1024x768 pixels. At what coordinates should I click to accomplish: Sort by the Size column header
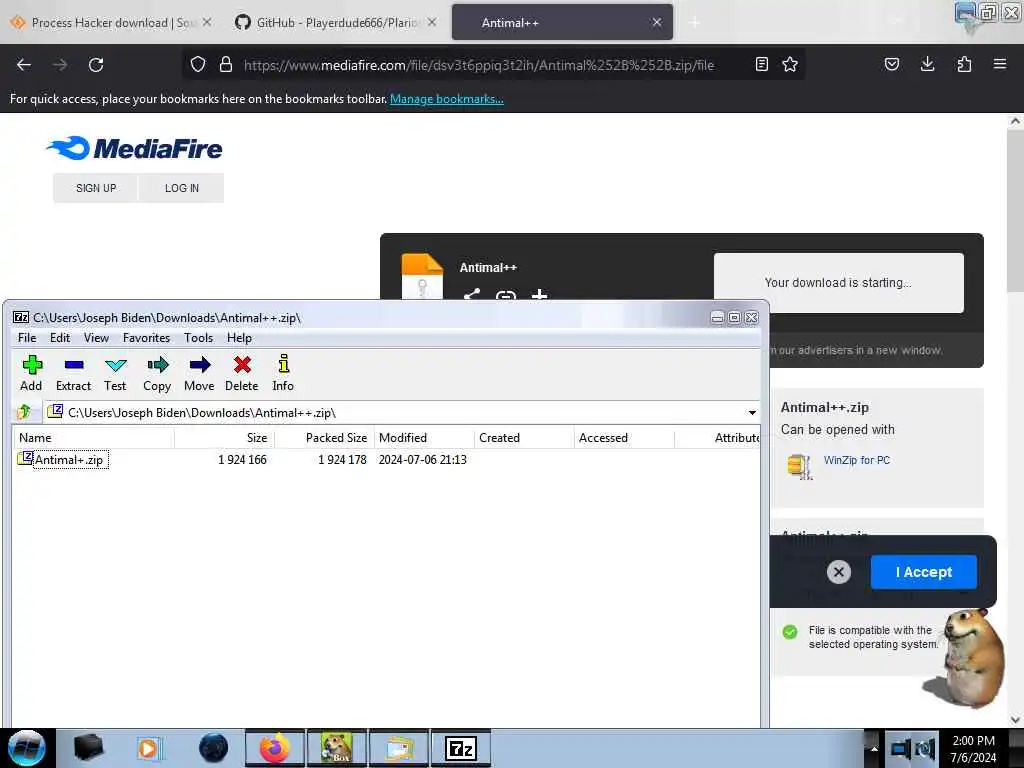coord(225,438)
